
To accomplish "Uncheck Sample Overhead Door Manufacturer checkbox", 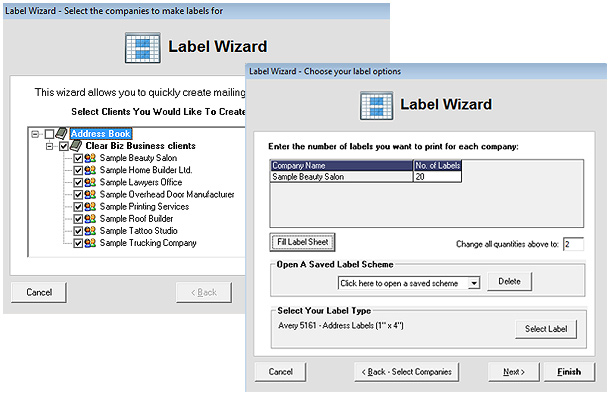I will 78,194.
